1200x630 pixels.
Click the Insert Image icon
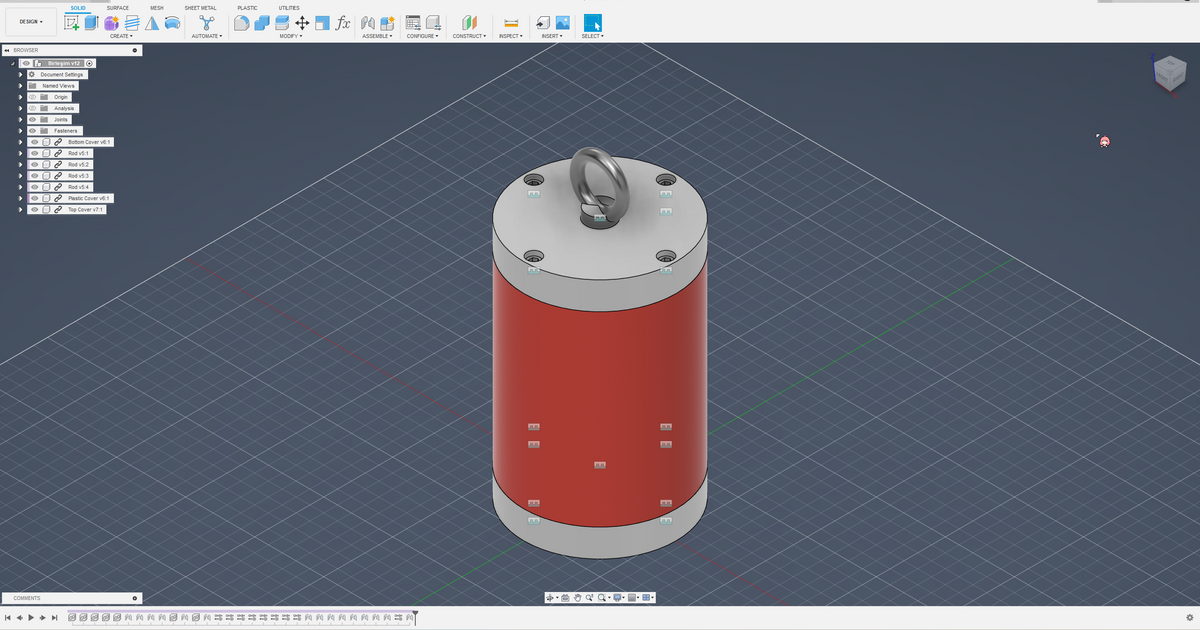click(x=562, y=22)
